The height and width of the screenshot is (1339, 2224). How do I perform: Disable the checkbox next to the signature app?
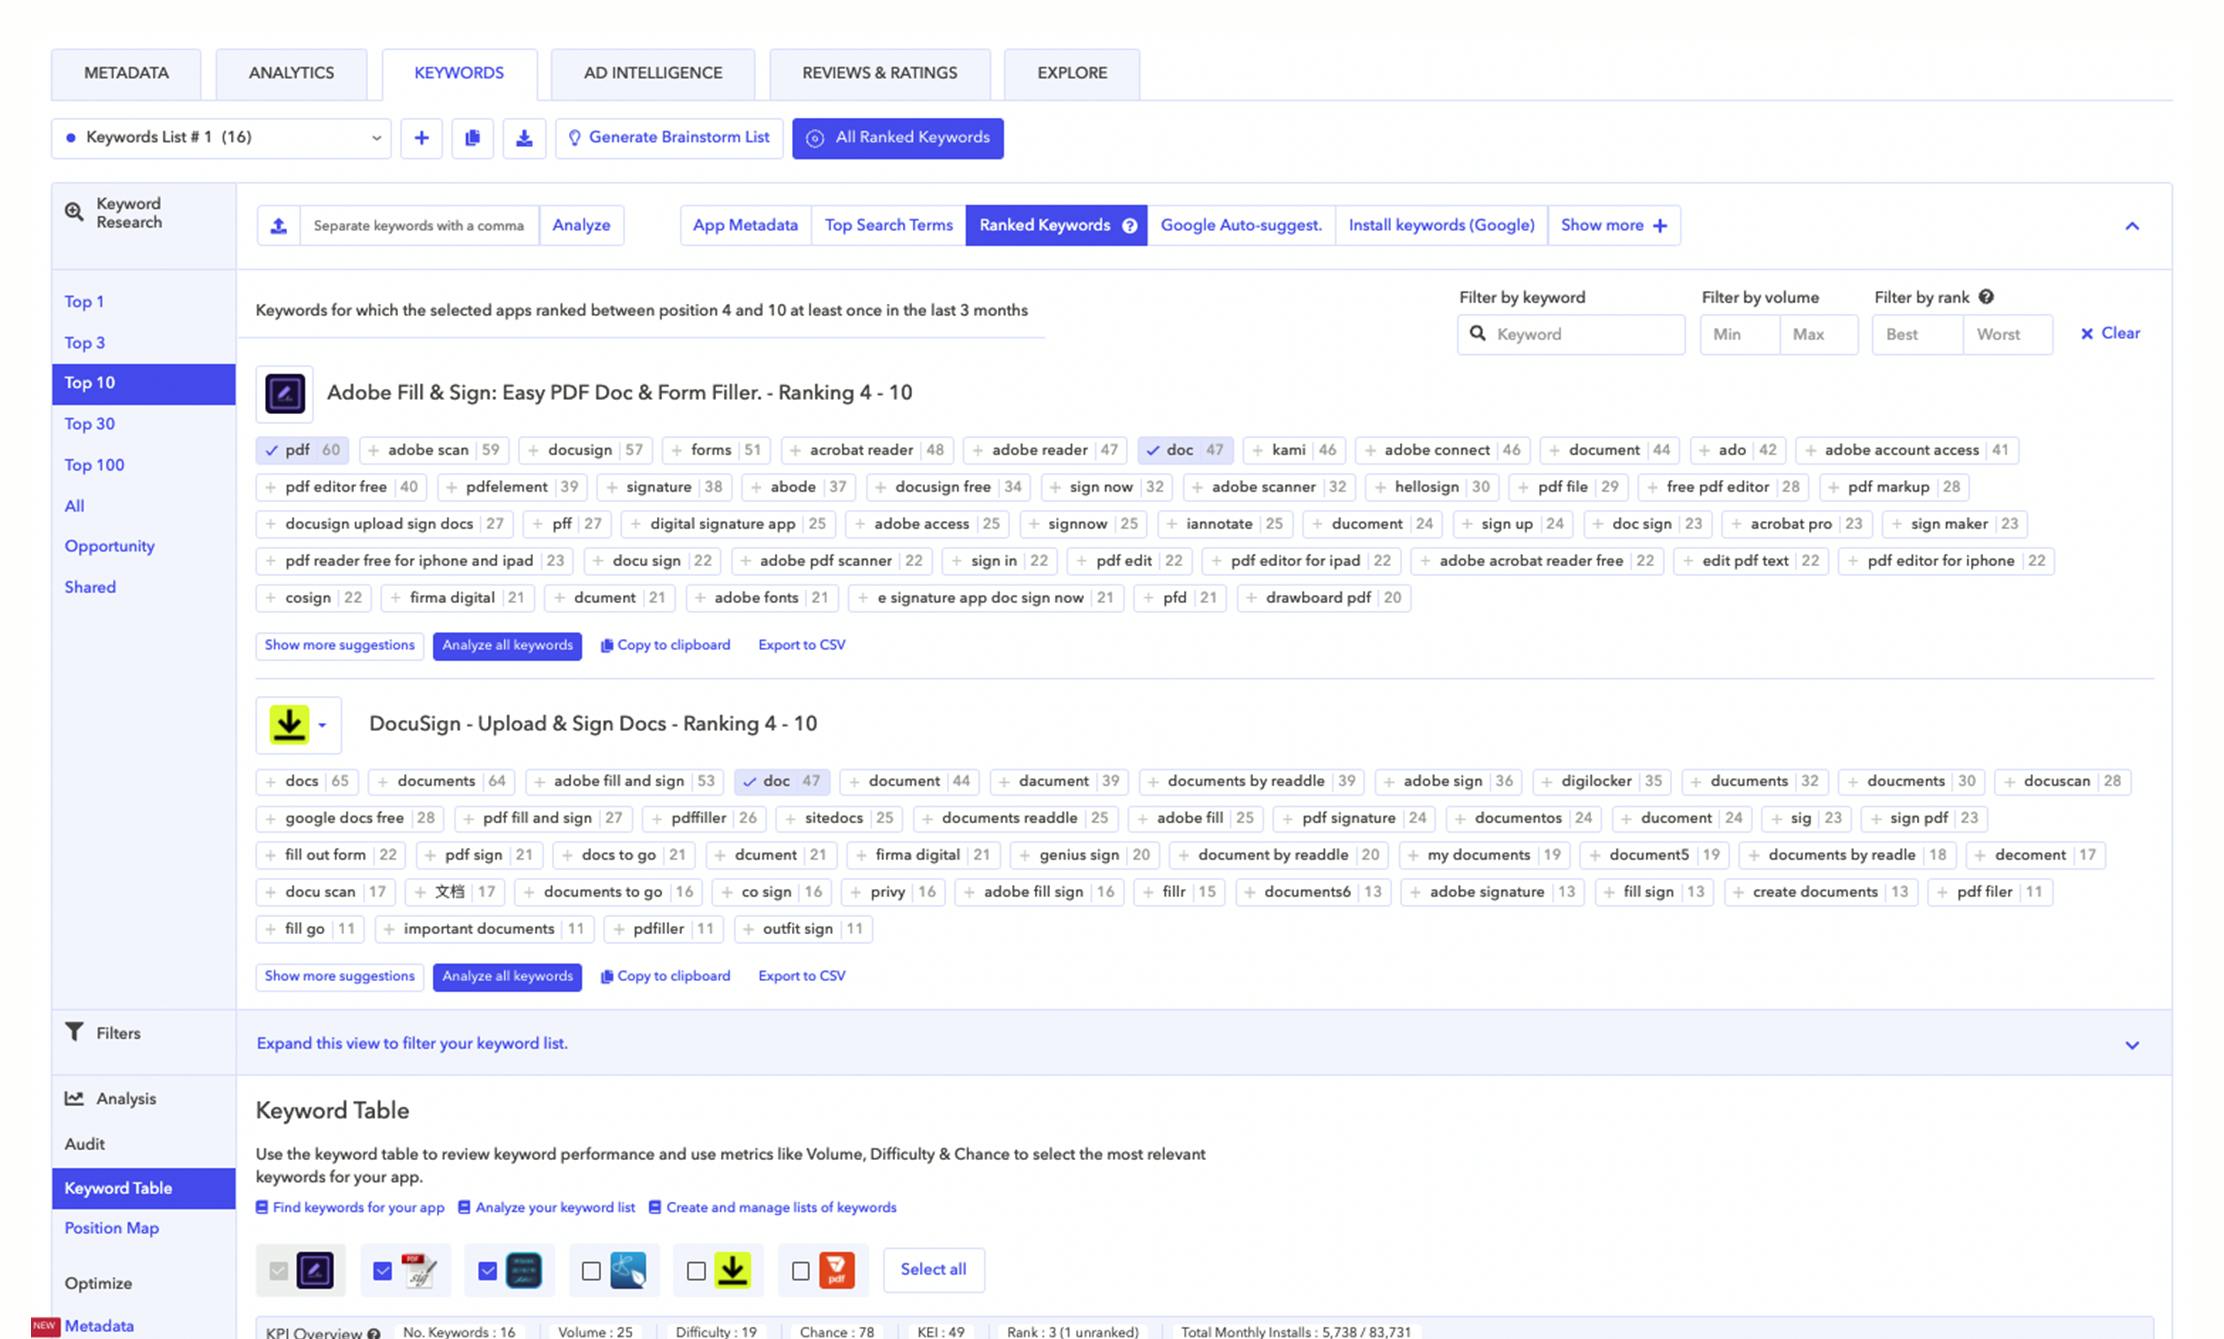(382, 1270)
